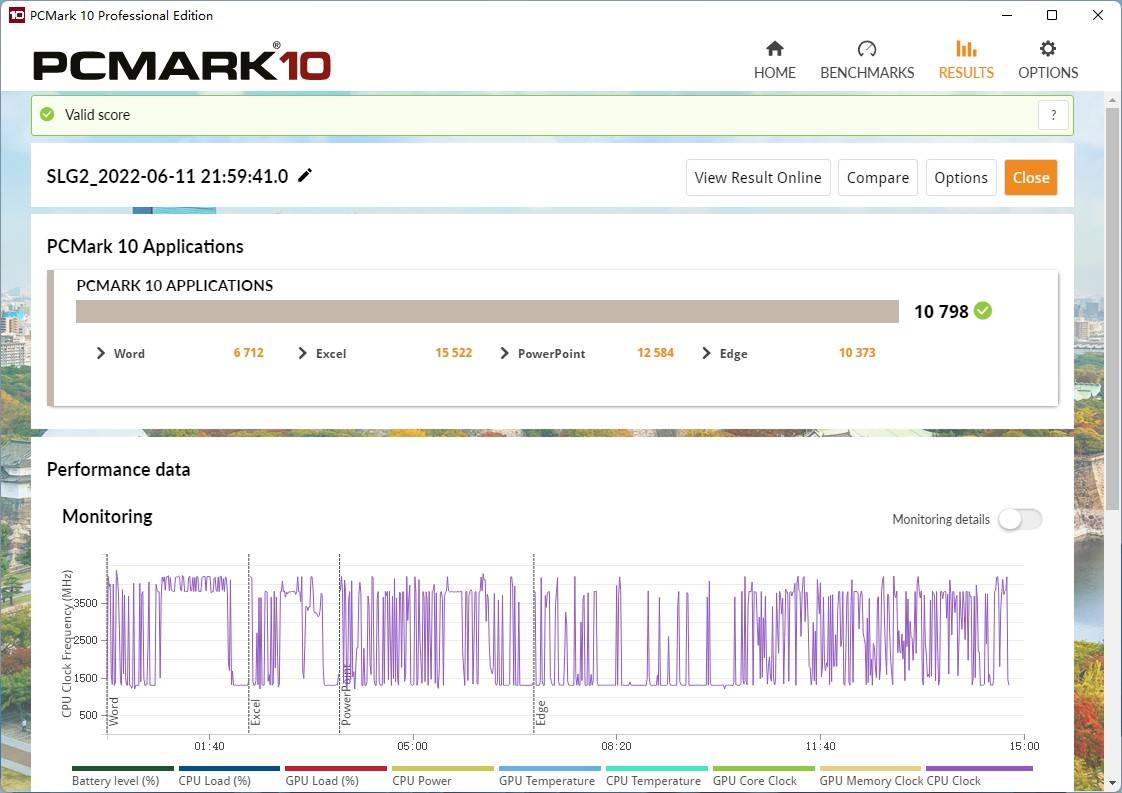Select CPU Temperature legend swatch
1122x793 pixels.
pyautogui.click(x=656, y=769)
